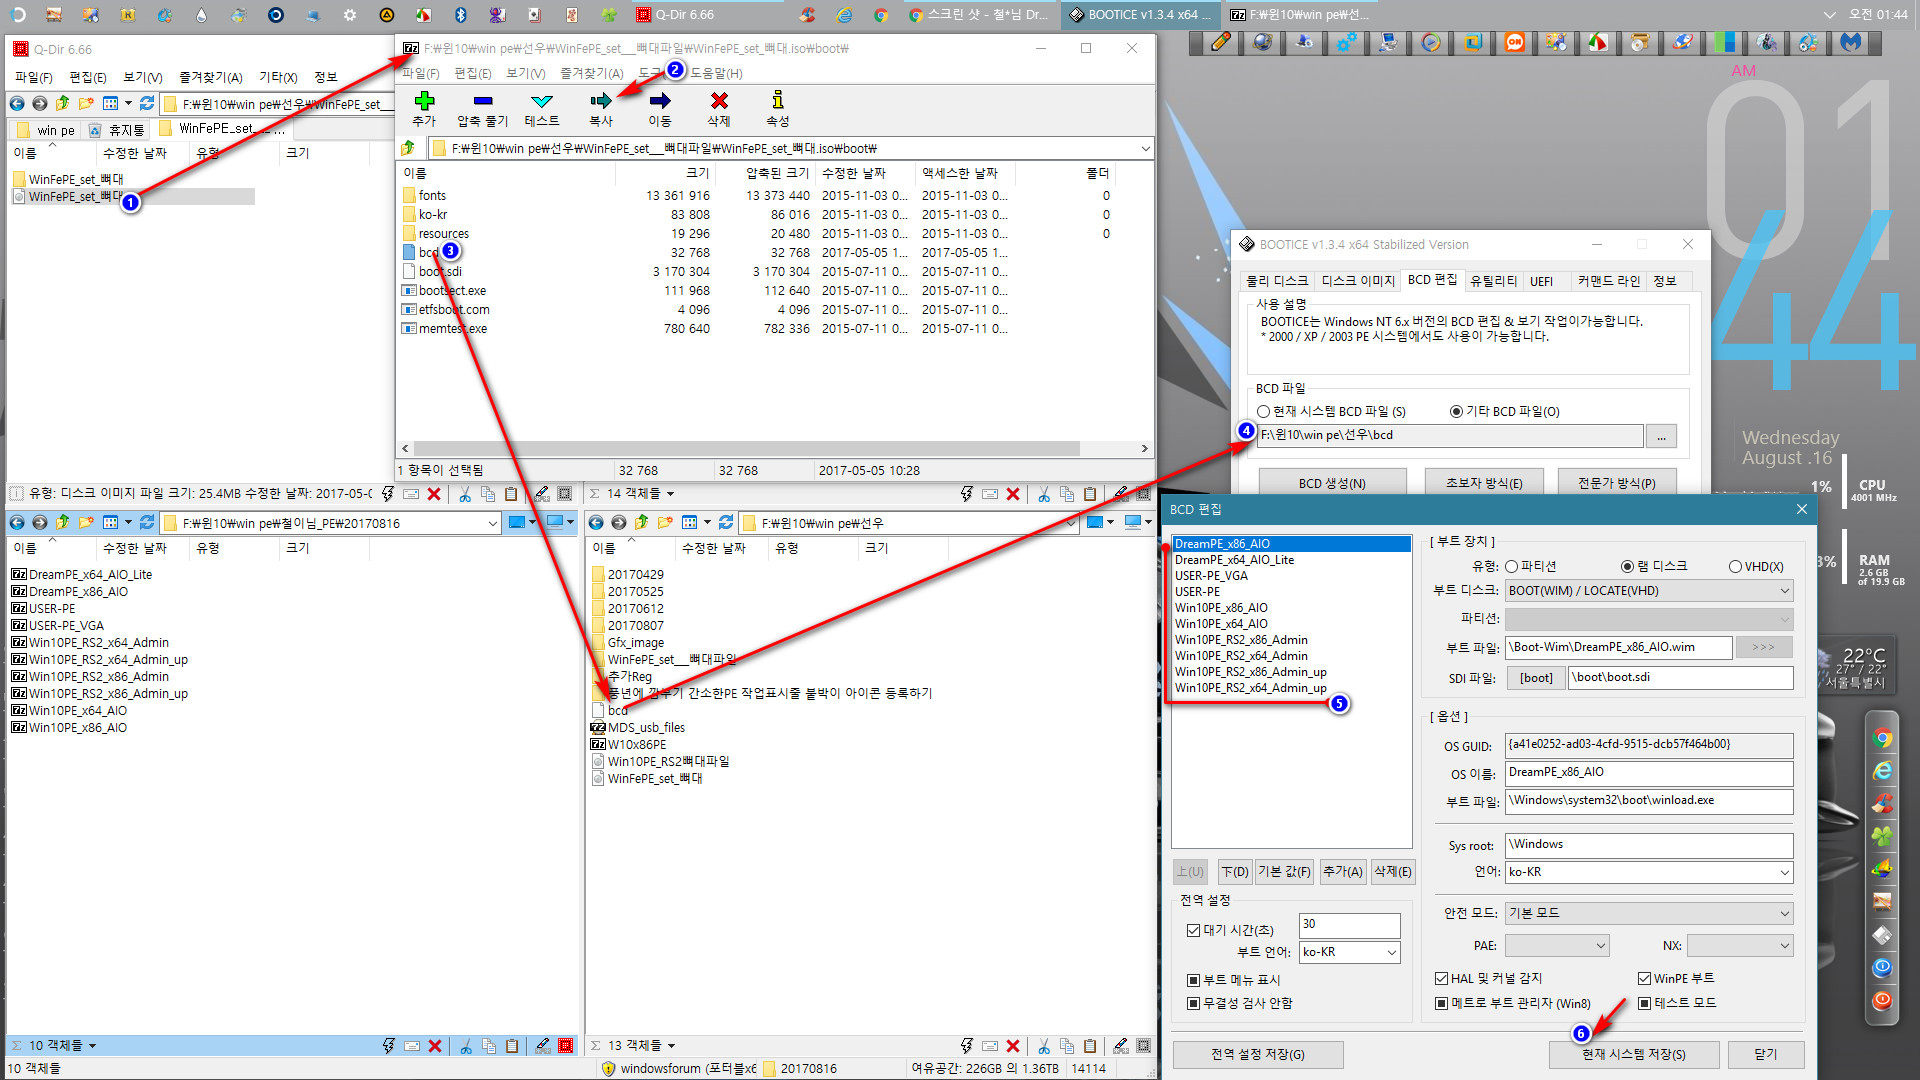The width and height of the screenshot is (1920, 1080).
Task: Toggle 대기 시간(초) checkbox
Action: [1193, 930]
